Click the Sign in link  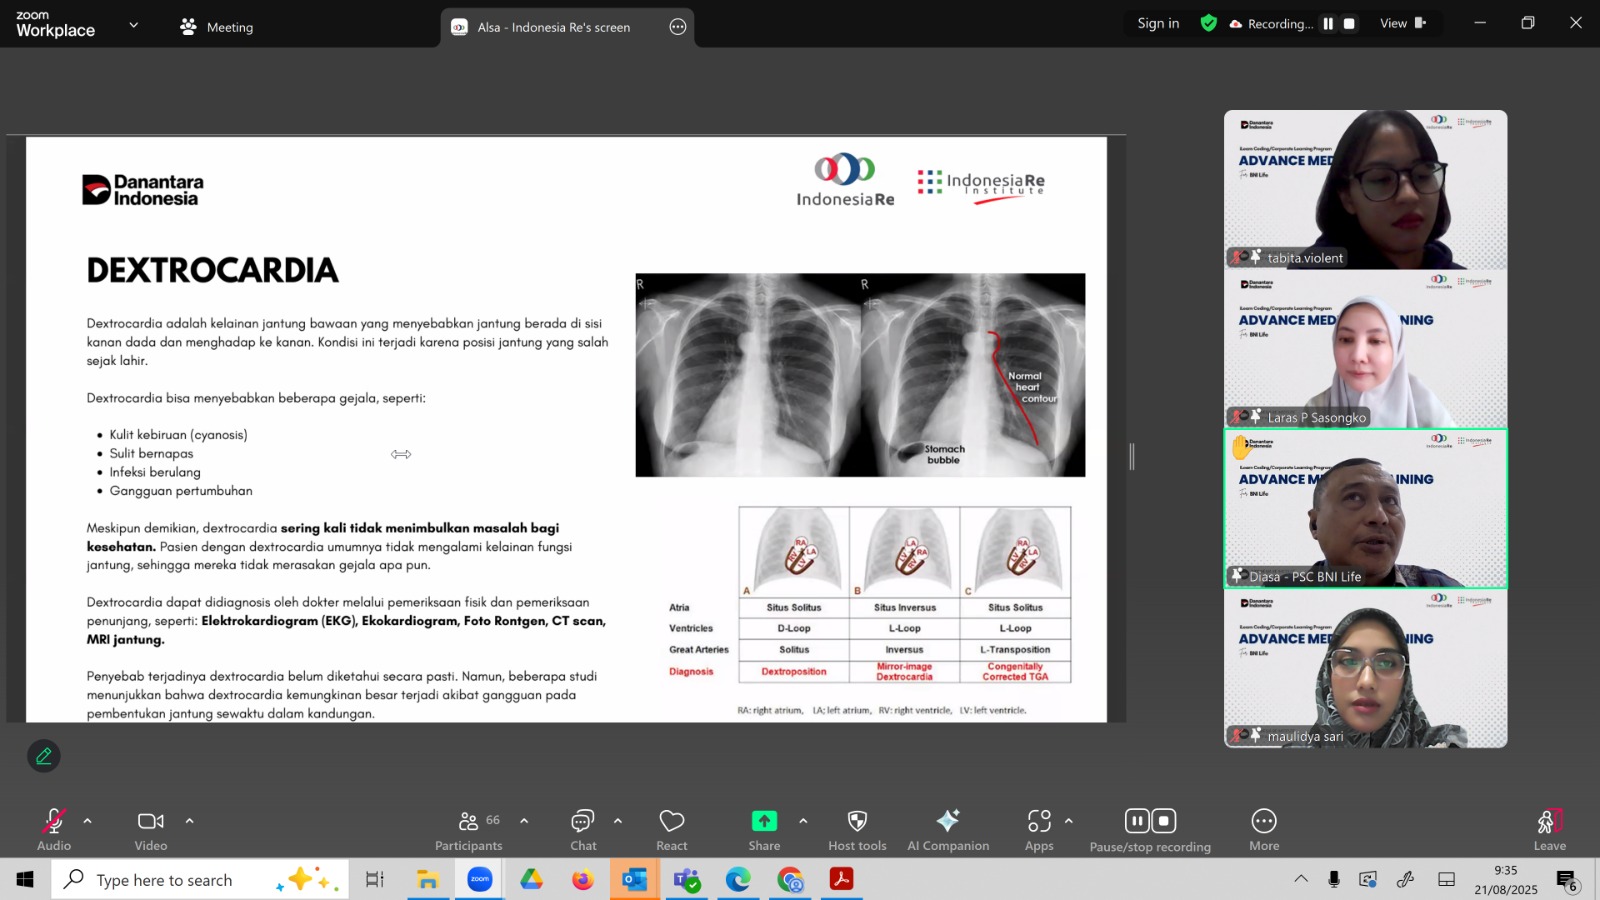pyautogui.click(x=1158, y=24)
